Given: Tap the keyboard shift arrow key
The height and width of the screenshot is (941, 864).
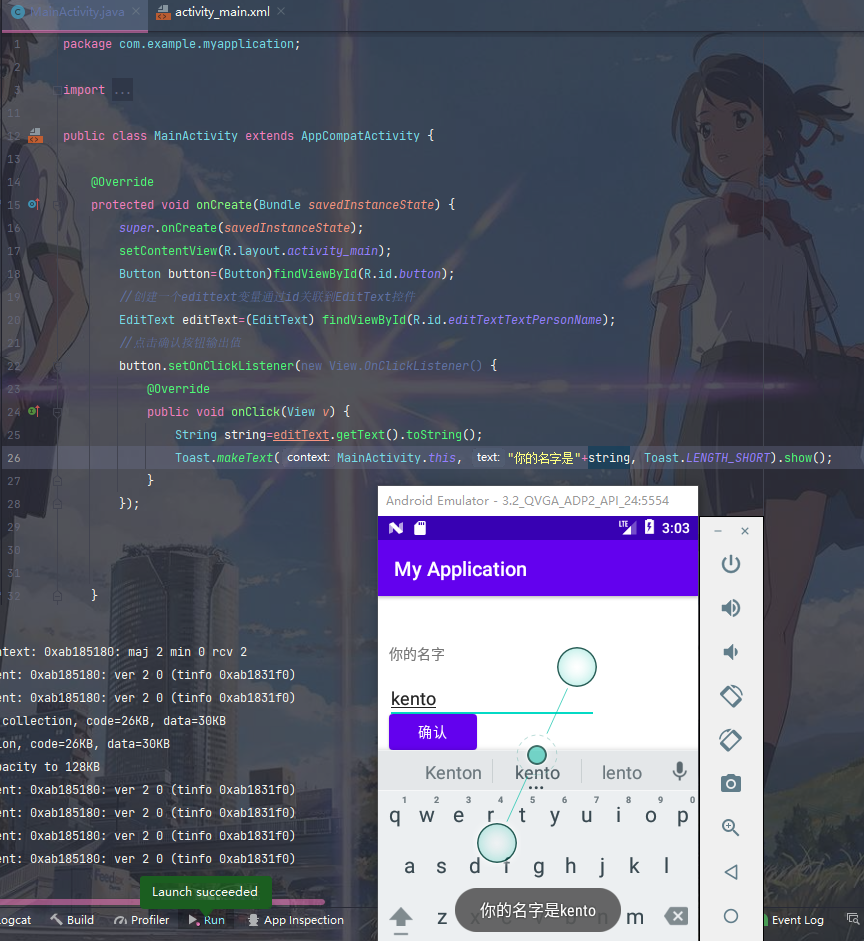Looking at the screenshot, I should (401, 919).
